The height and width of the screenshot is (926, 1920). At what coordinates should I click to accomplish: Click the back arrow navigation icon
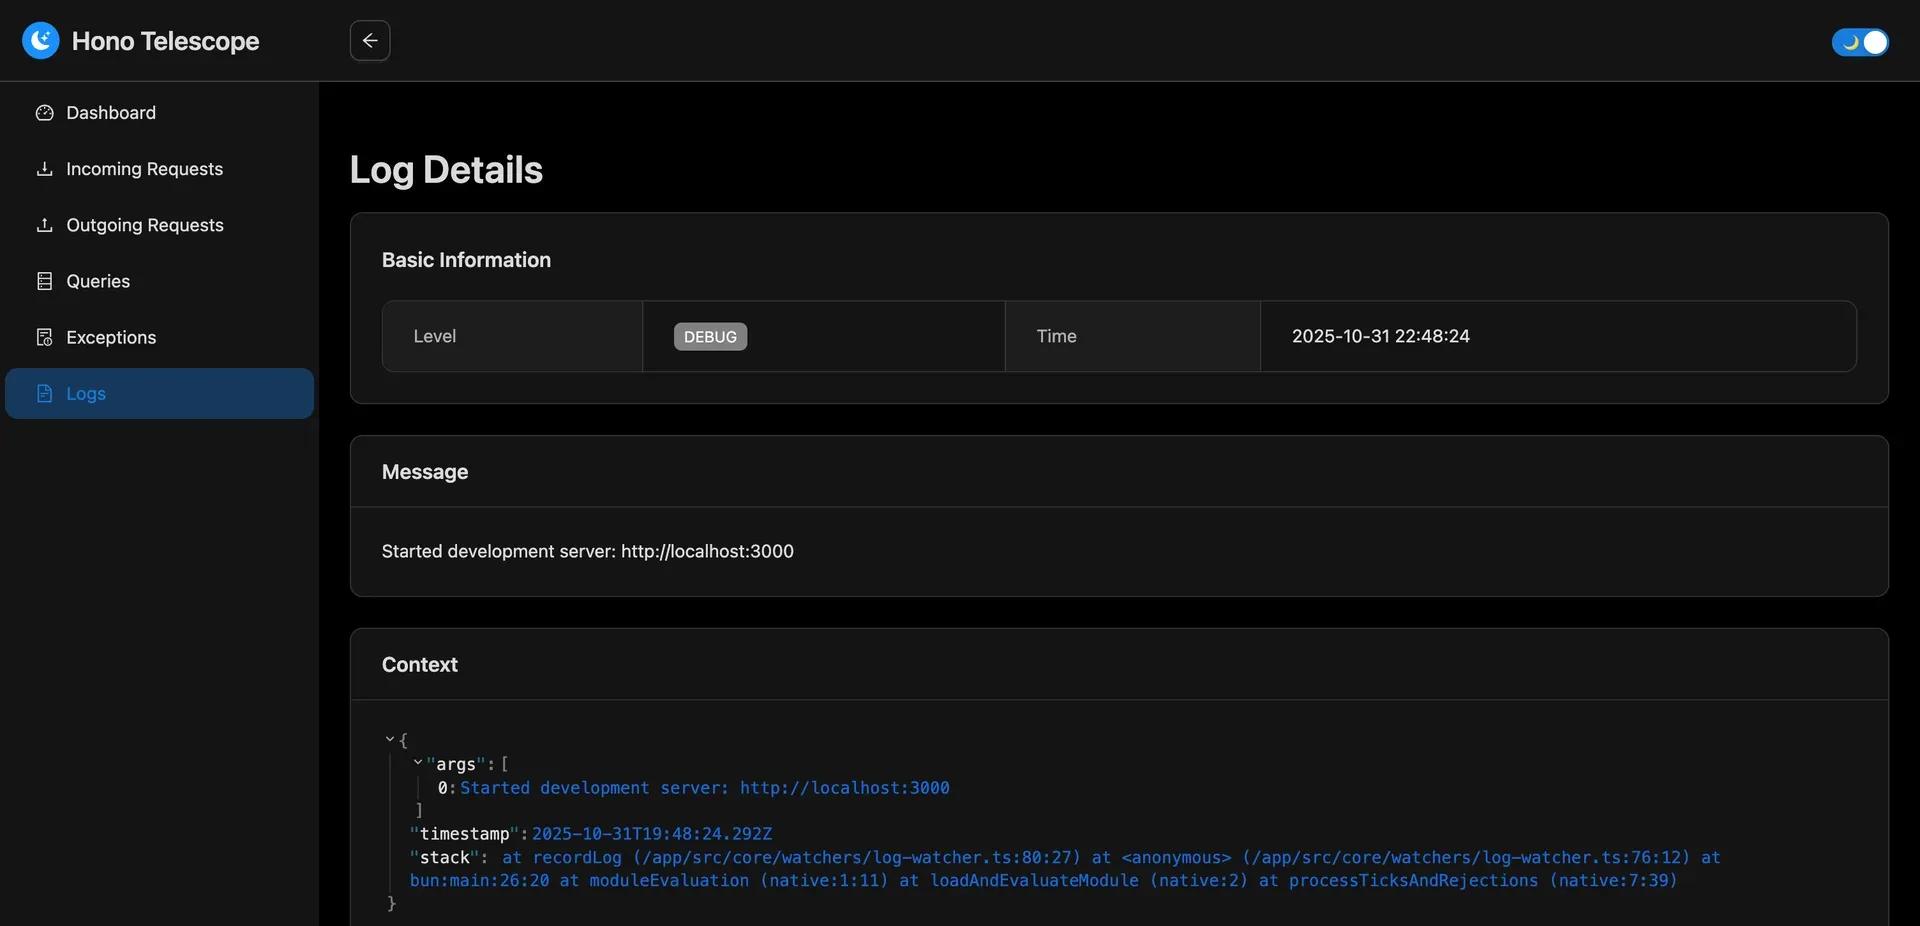369,40
